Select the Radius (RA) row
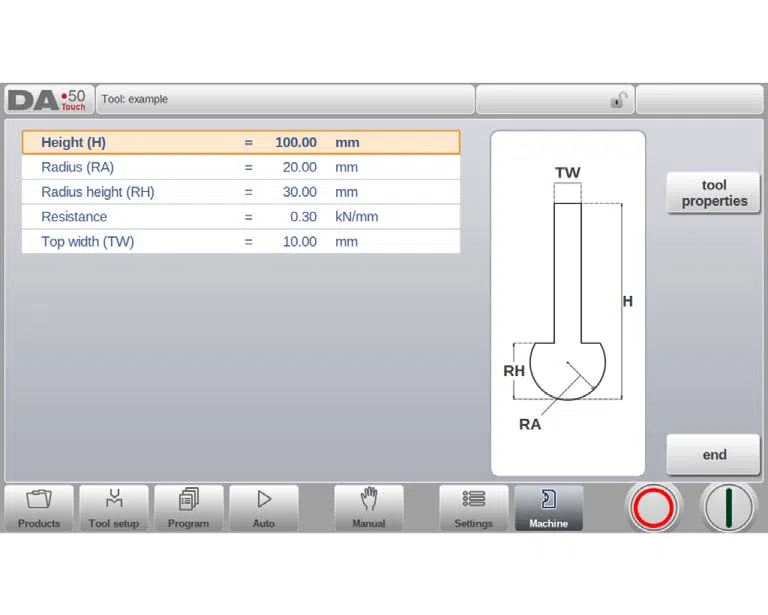The image size is (768, 615). [x=241, y=167]
